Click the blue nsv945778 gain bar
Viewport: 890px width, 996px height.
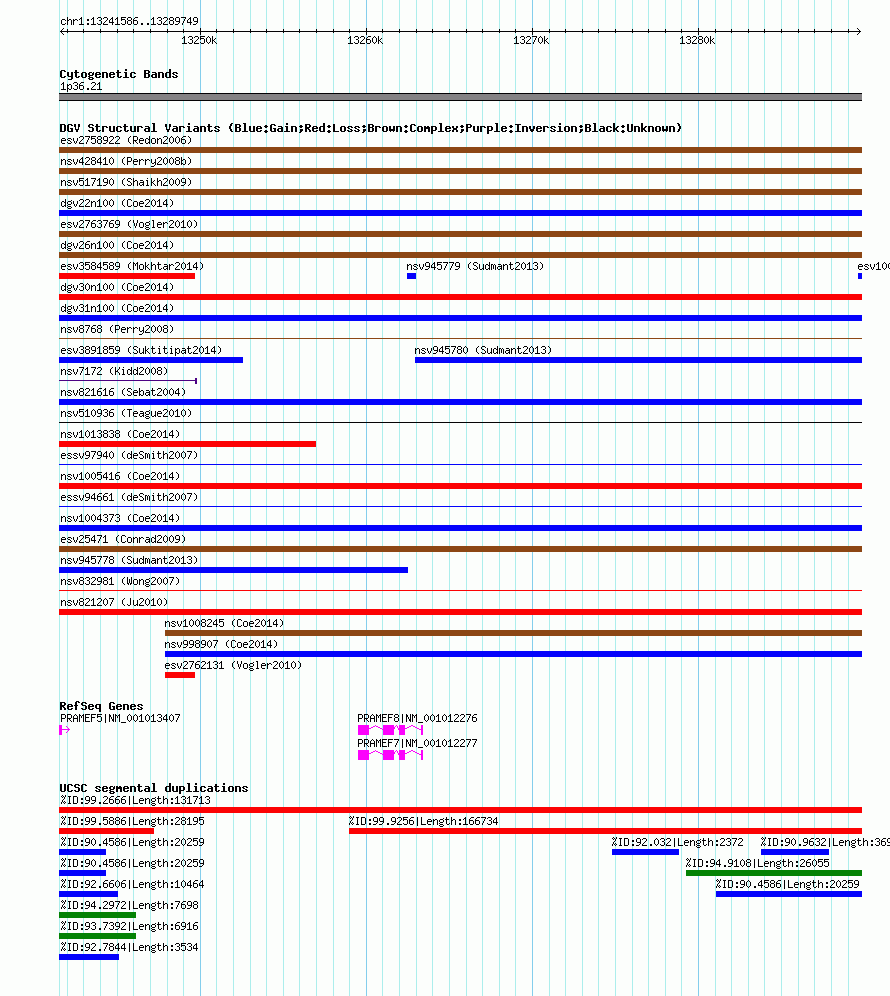pyautogui.click(x=234, y=570)
